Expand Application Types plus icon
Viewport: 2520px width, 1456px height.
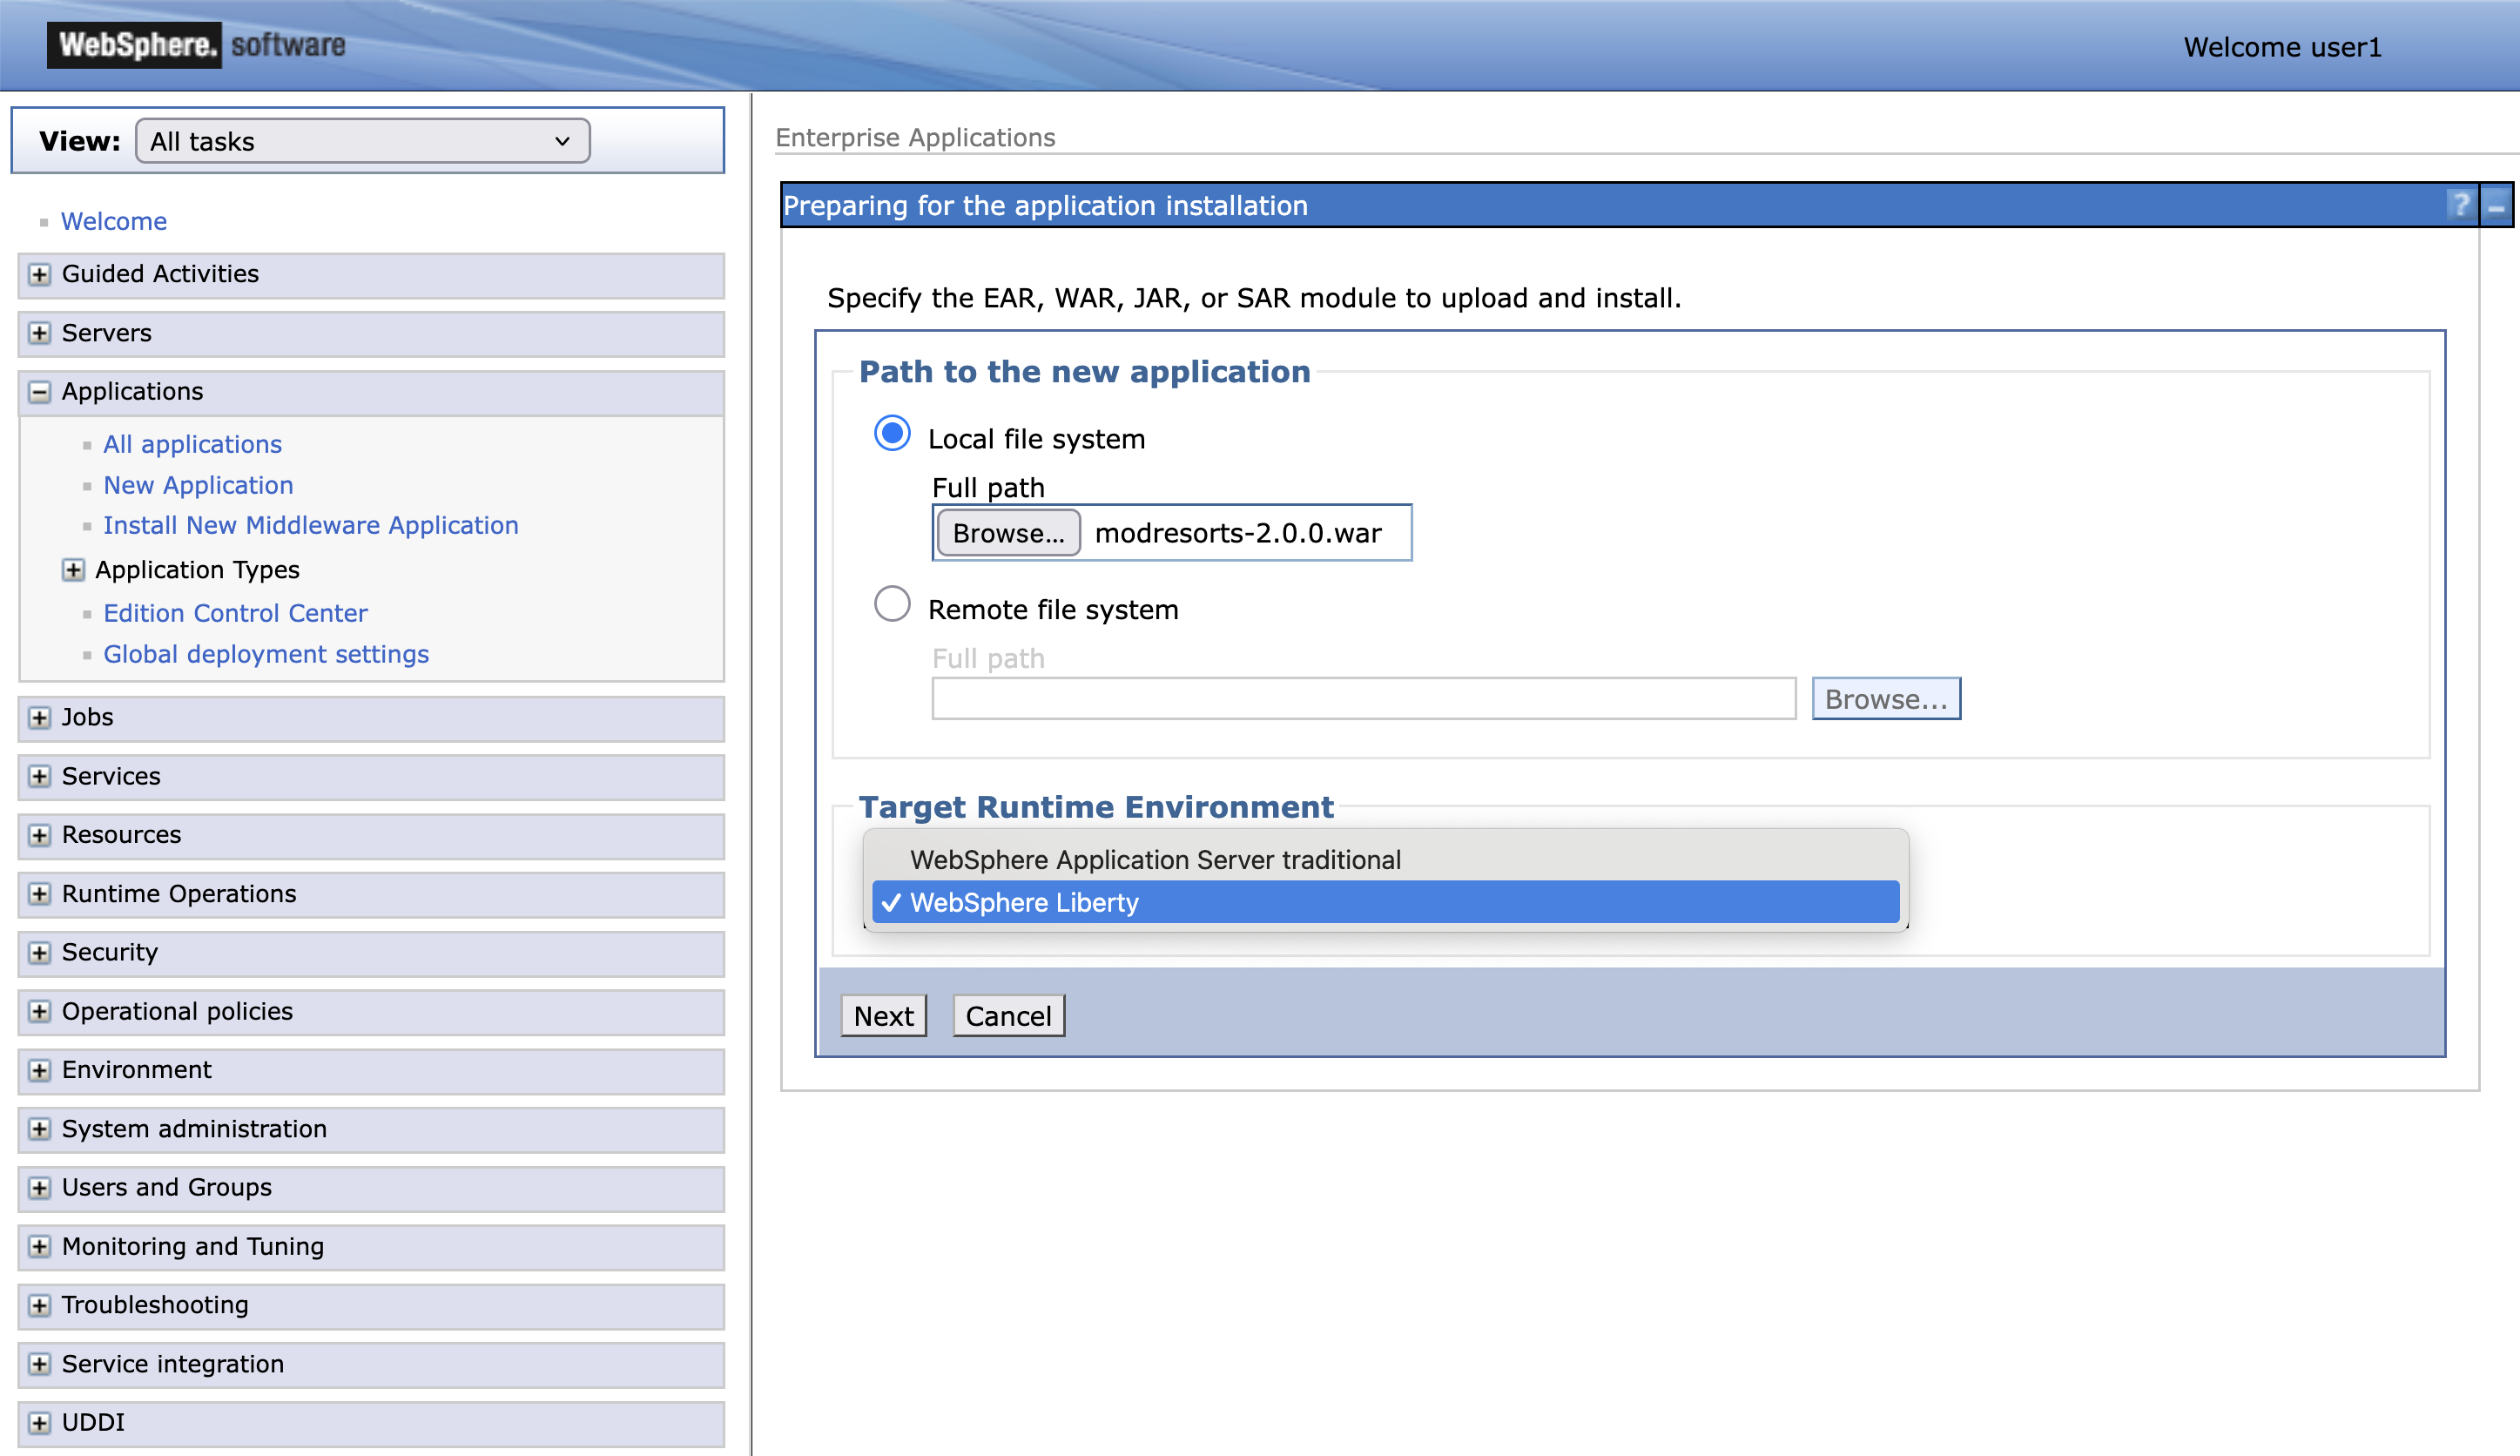73,570
